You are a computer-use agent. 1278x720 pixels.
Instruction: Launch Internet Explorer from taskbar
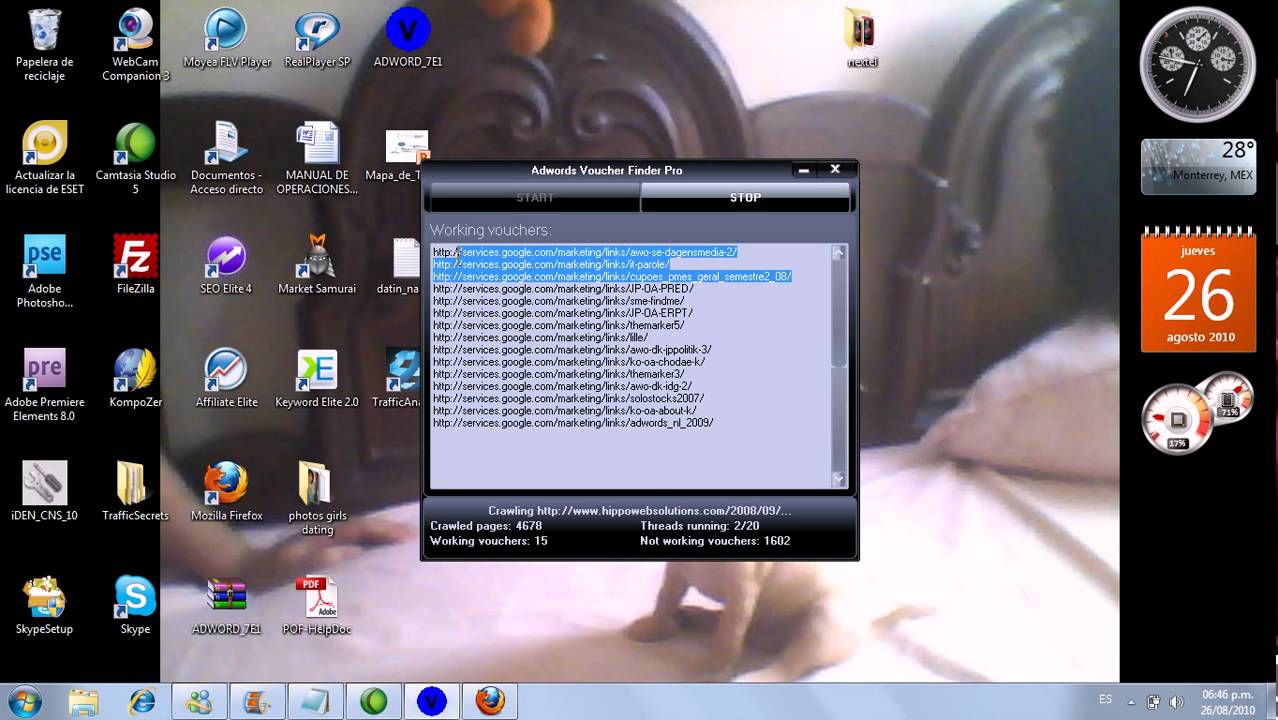tap(142, 702)
